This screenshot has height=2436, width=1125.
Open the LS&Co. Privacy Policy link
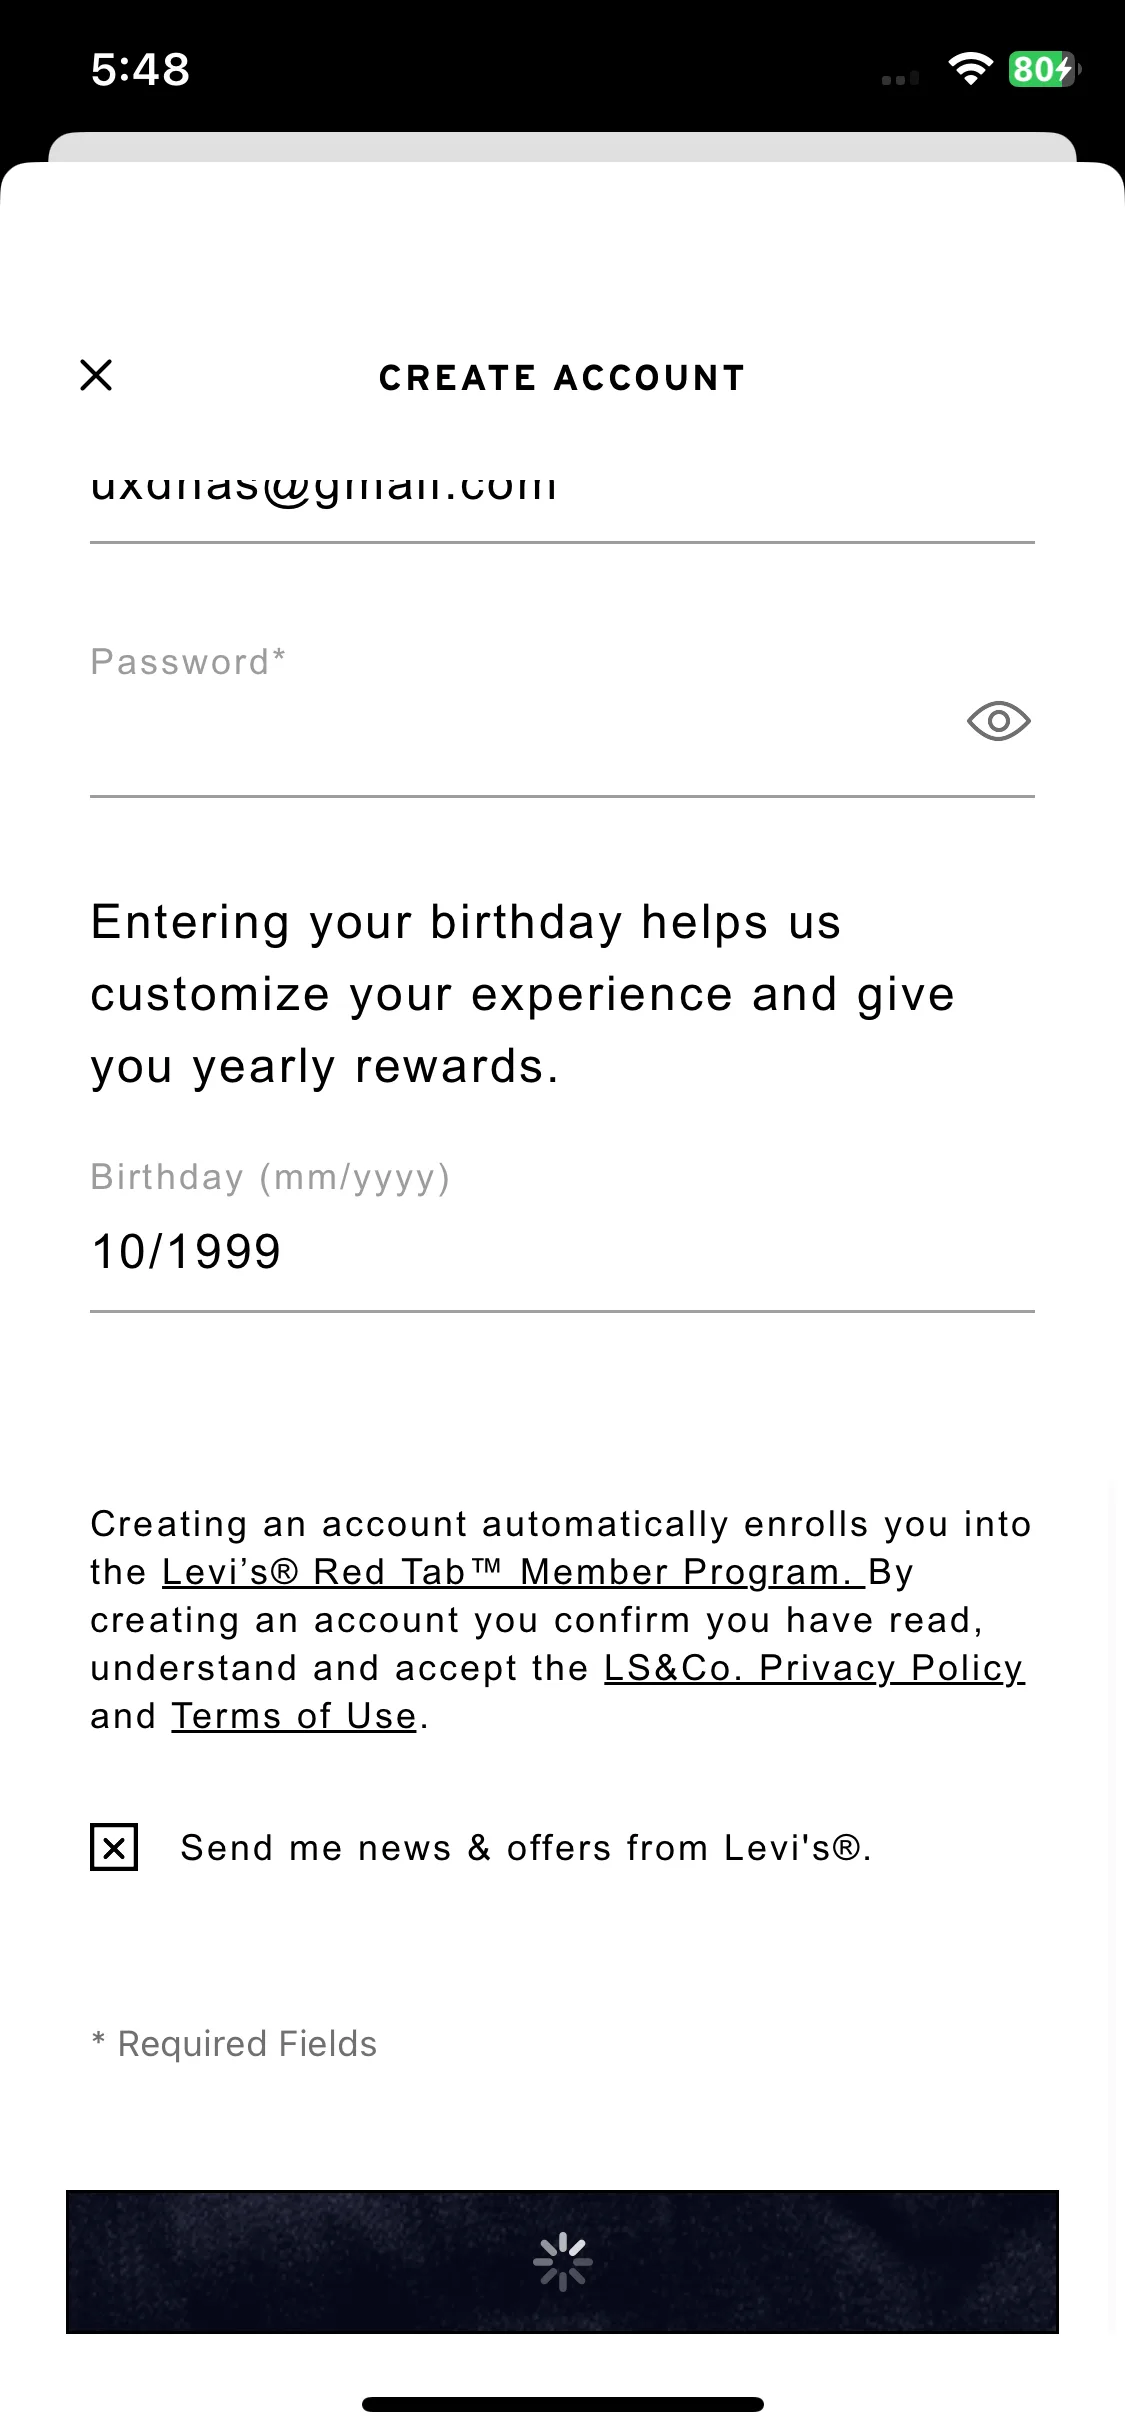tap(814, 1668)
